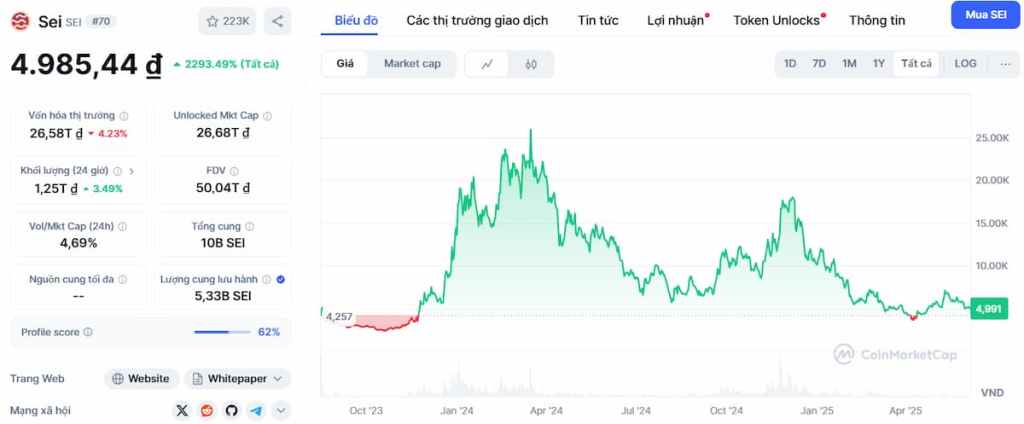The image size is (1024, 424).
Task: Switch to candlestick chart icon
Action: click(x=531, y=64)
